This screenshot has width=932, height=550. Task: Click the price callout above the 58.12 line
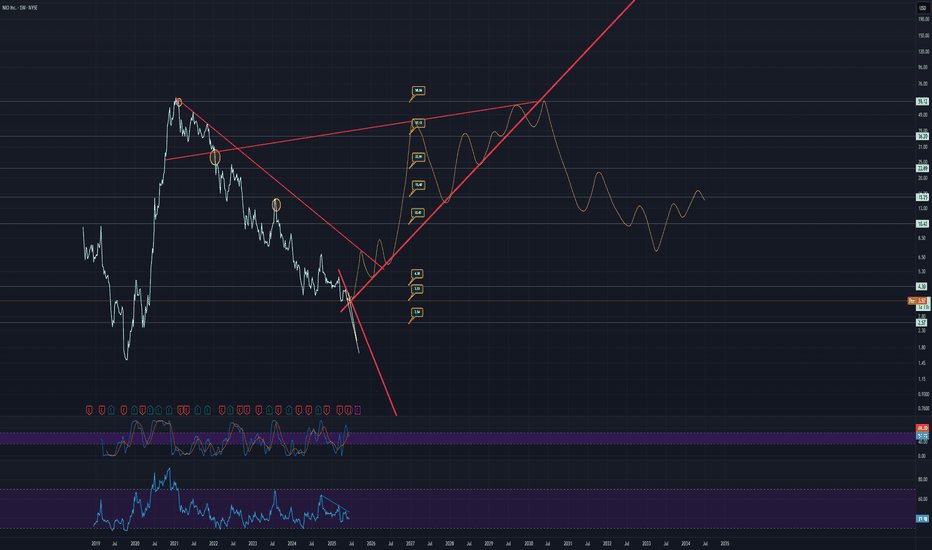click(418, 91)
